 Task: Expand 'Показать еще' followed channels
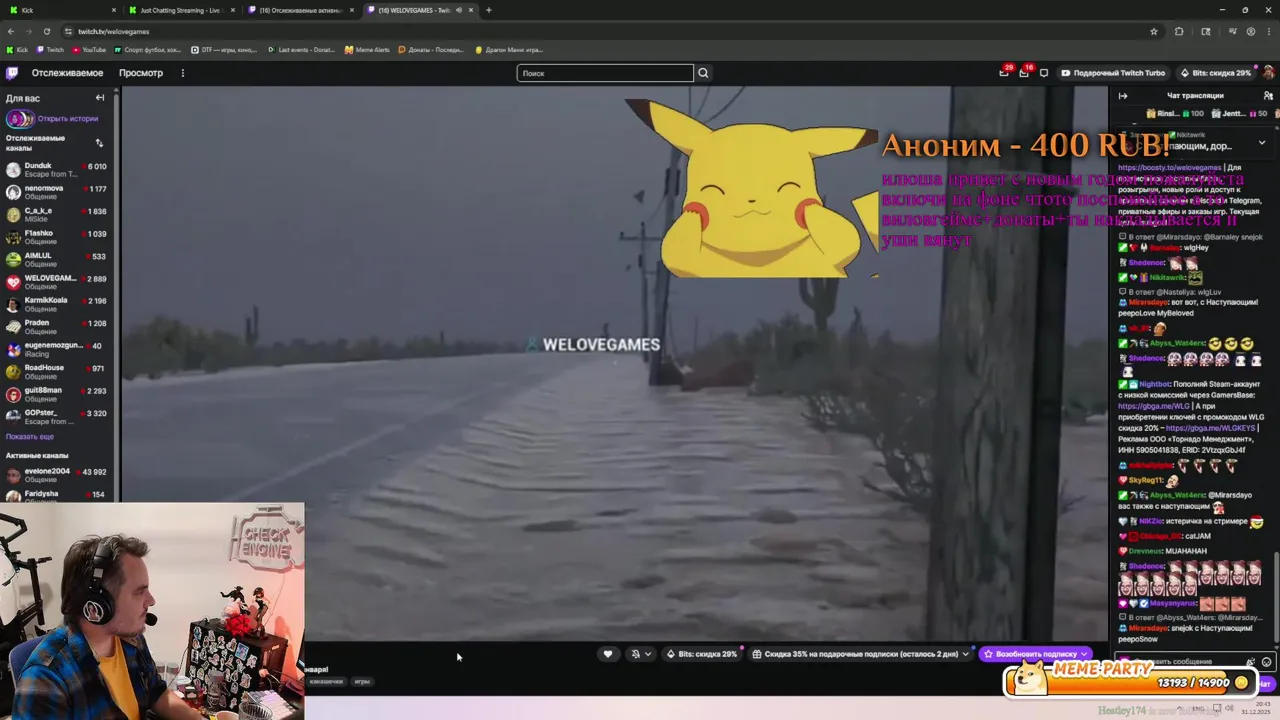coord(30,437)
